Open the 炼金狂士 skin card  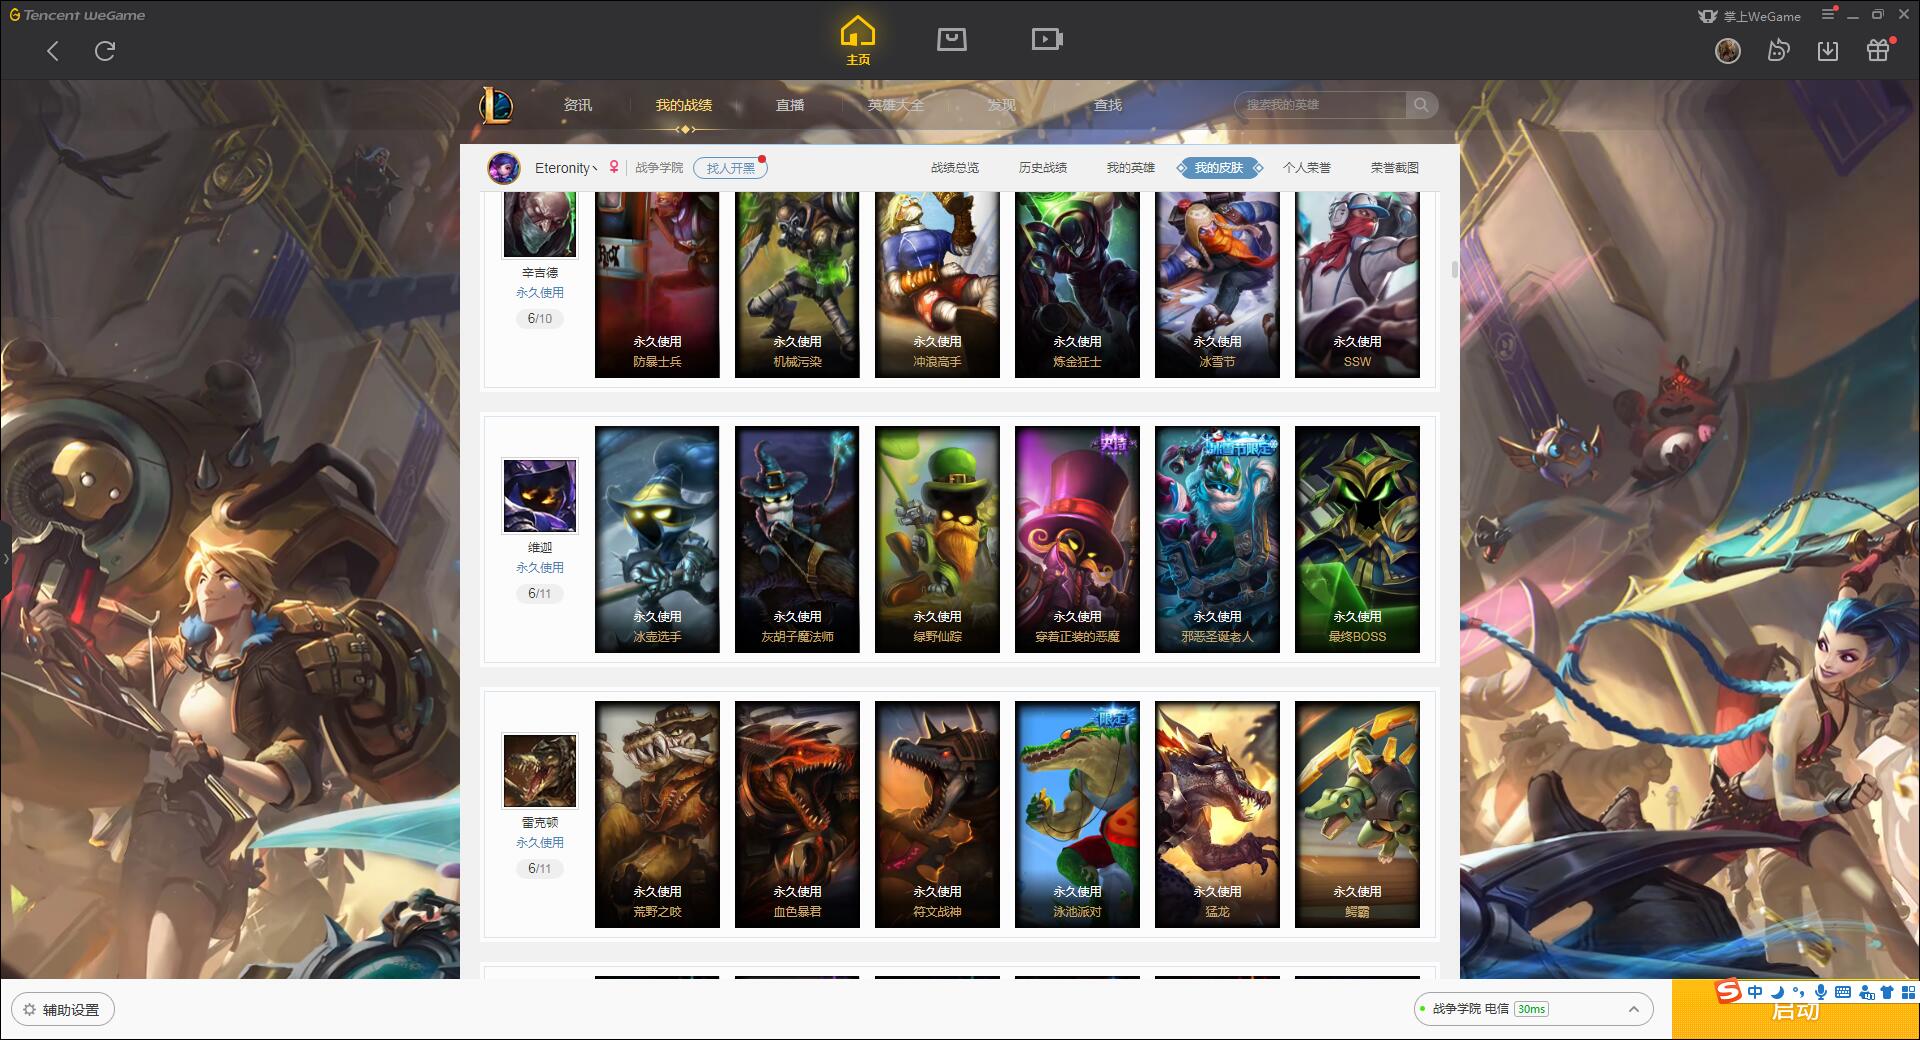click(x=1077, y=285)
